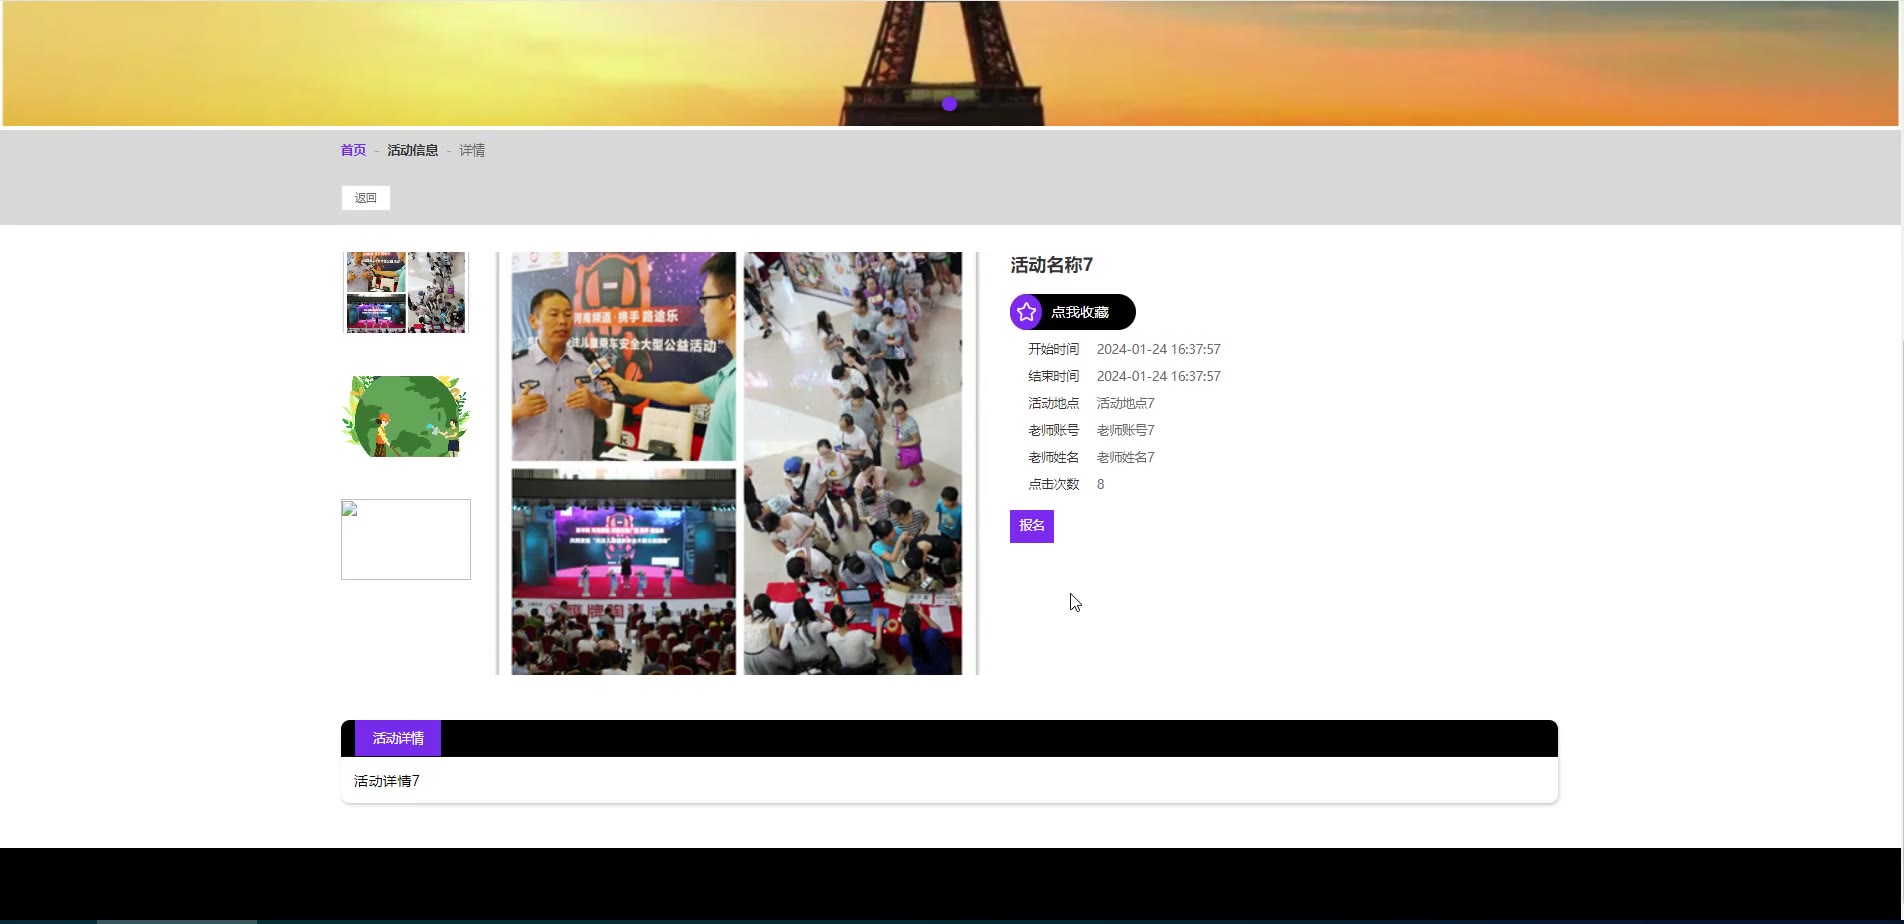Click the 详情 breadcrumb text
Viewport: 1904px width, 924px height.
coord(472,150)
